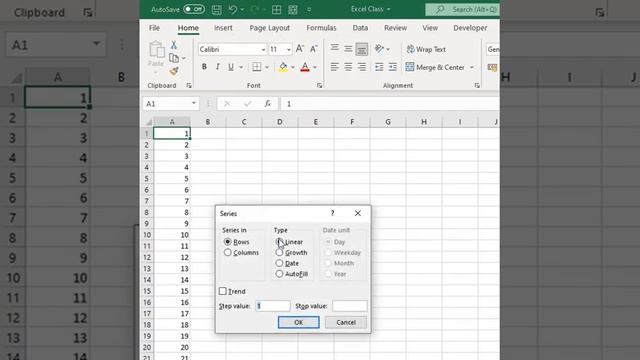Image resolution: width=640 pixels, height=360 pixels.
Task: Open the Borders dropdown arrow
Action: pos(267,67)
